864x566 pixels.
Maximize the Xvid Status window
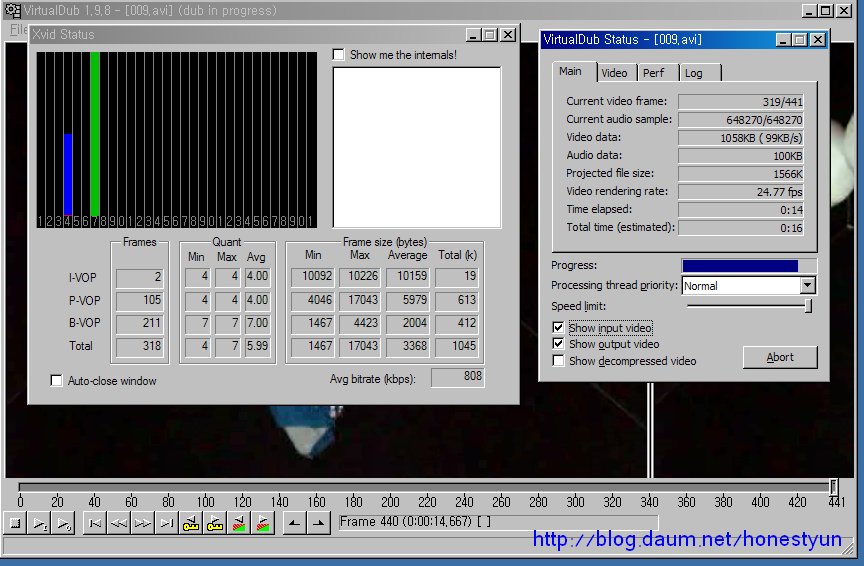point(490,35)
